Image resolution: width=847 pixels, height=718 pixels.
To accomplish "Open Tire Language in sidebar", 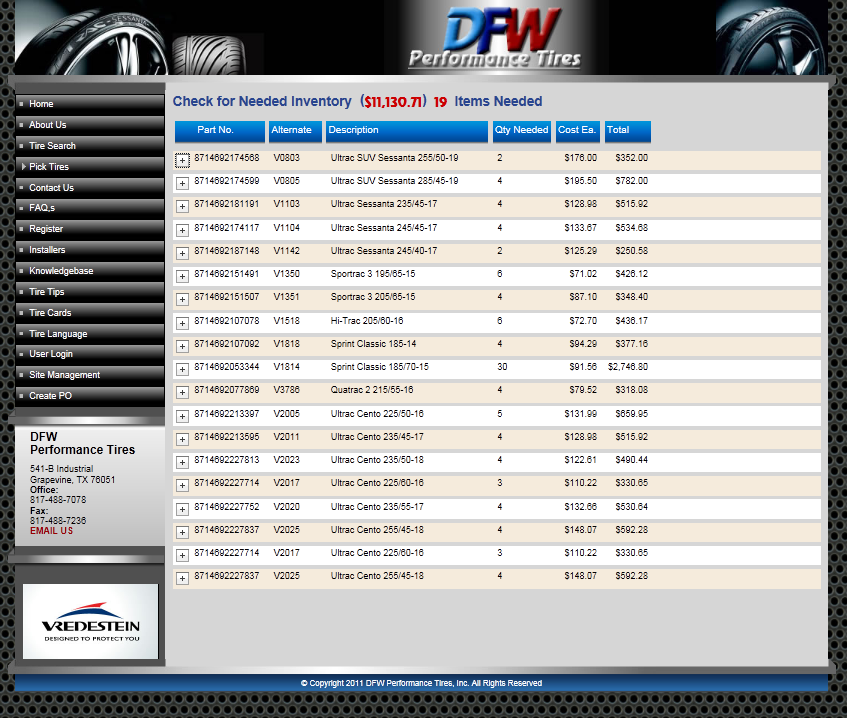I will pyautogui.click(x=90, y=334).
